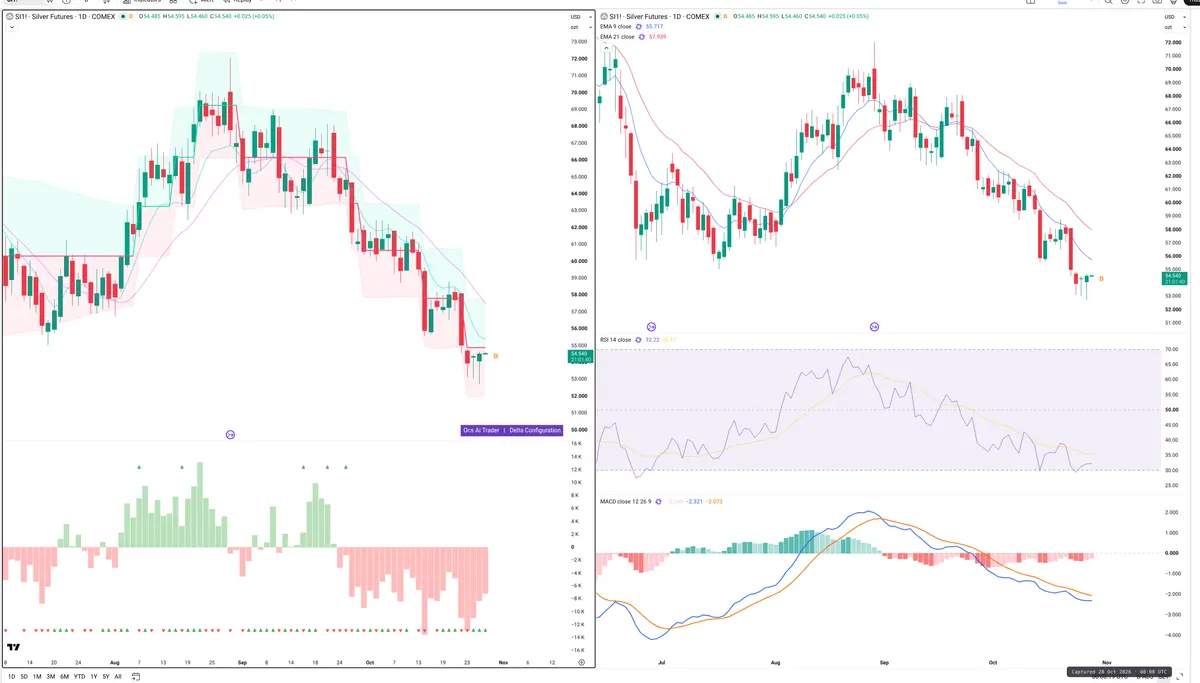Click the left chart Silver Futures symbol title
This screenshot has width=1200, height=683.
65,17
